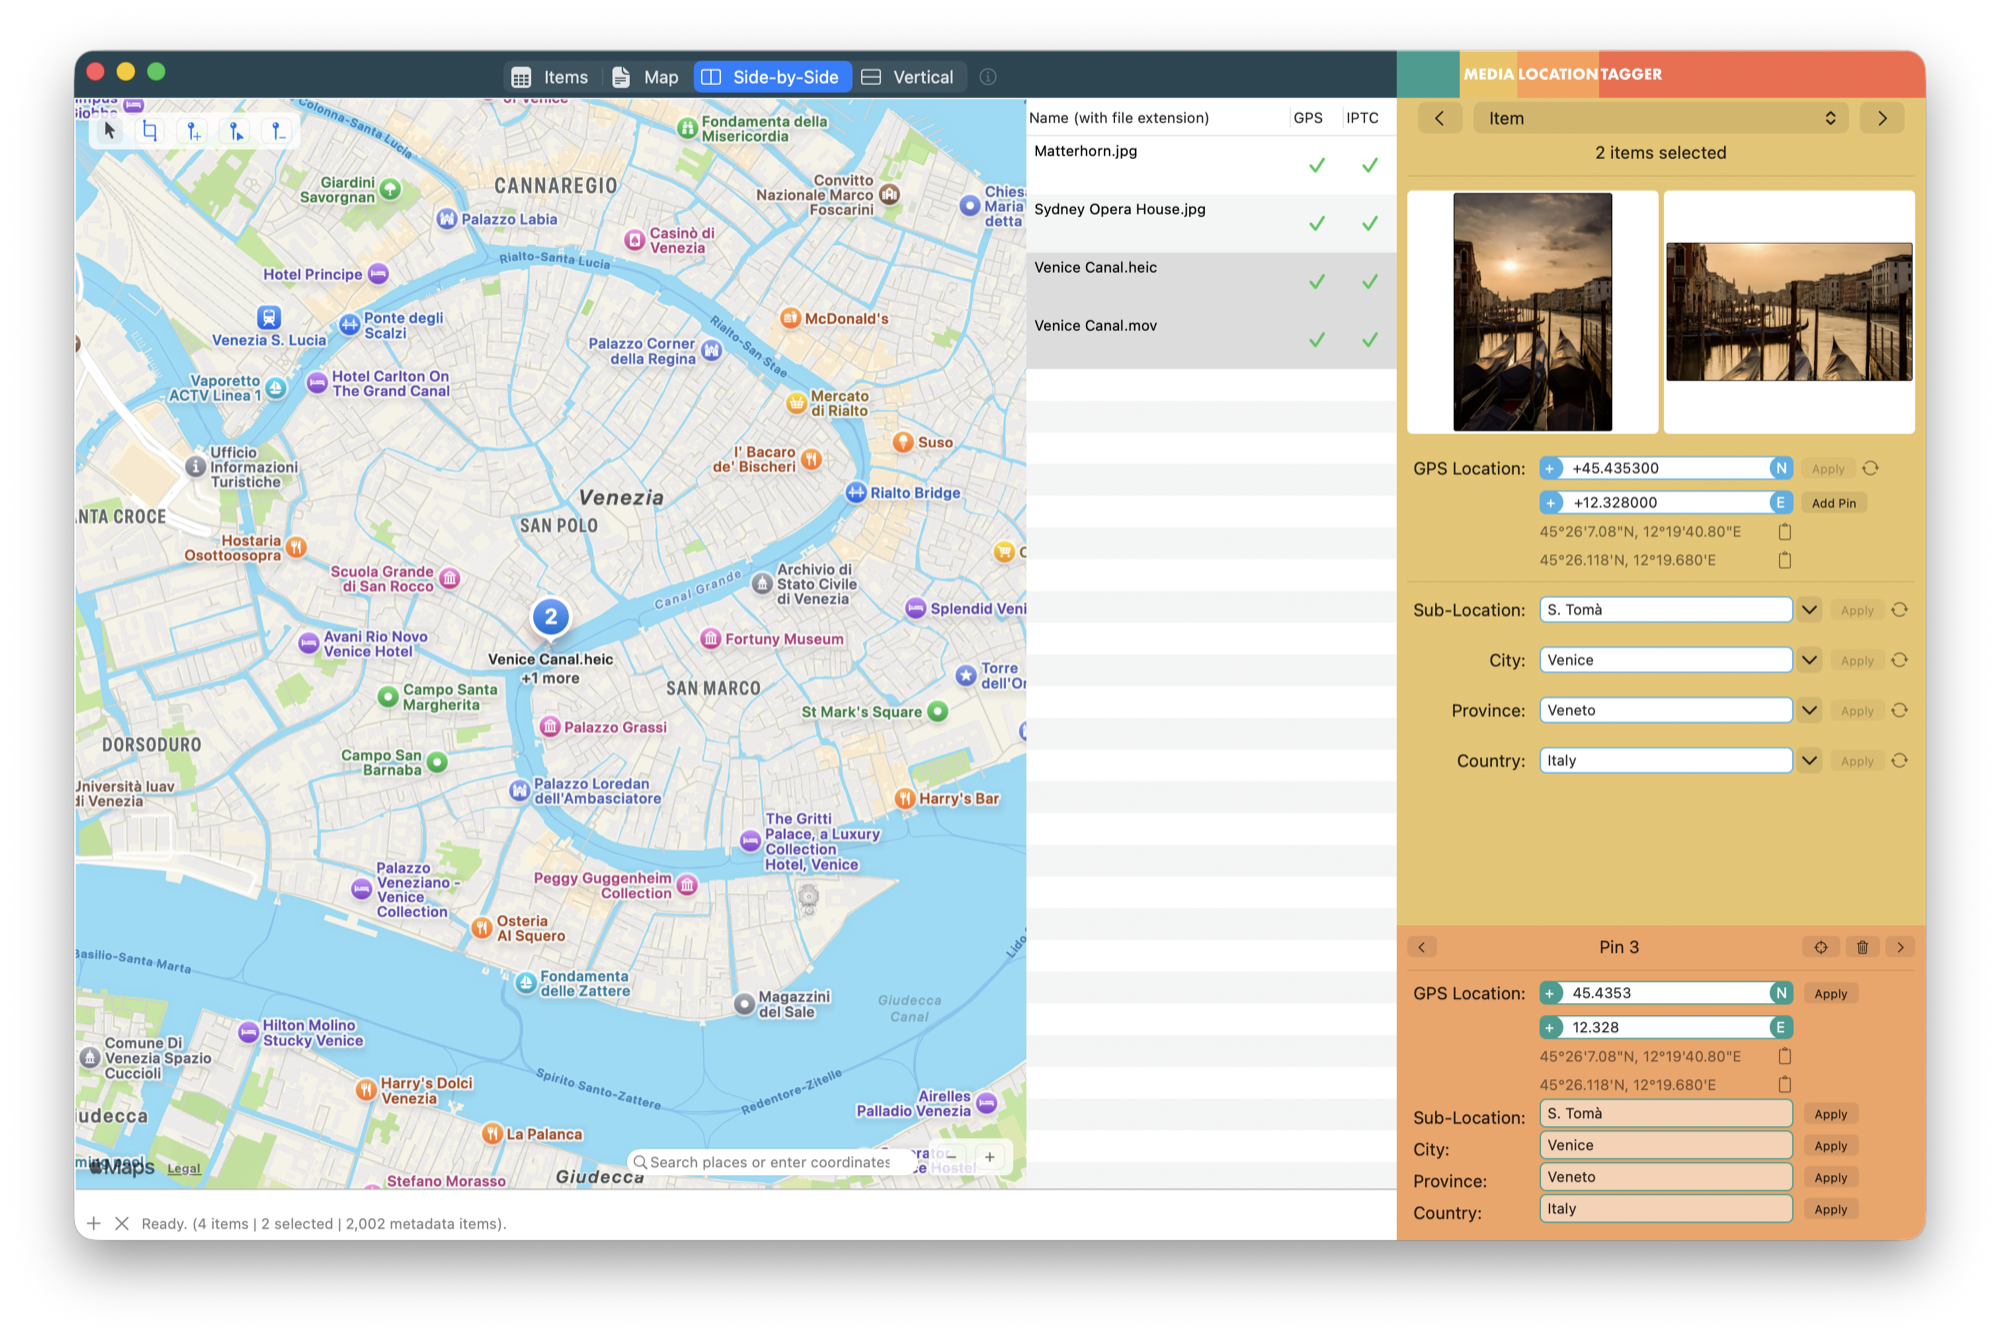Activate the add pin map tool
This screenshot has width=2000, height=1338.
(x=194, y=131)
